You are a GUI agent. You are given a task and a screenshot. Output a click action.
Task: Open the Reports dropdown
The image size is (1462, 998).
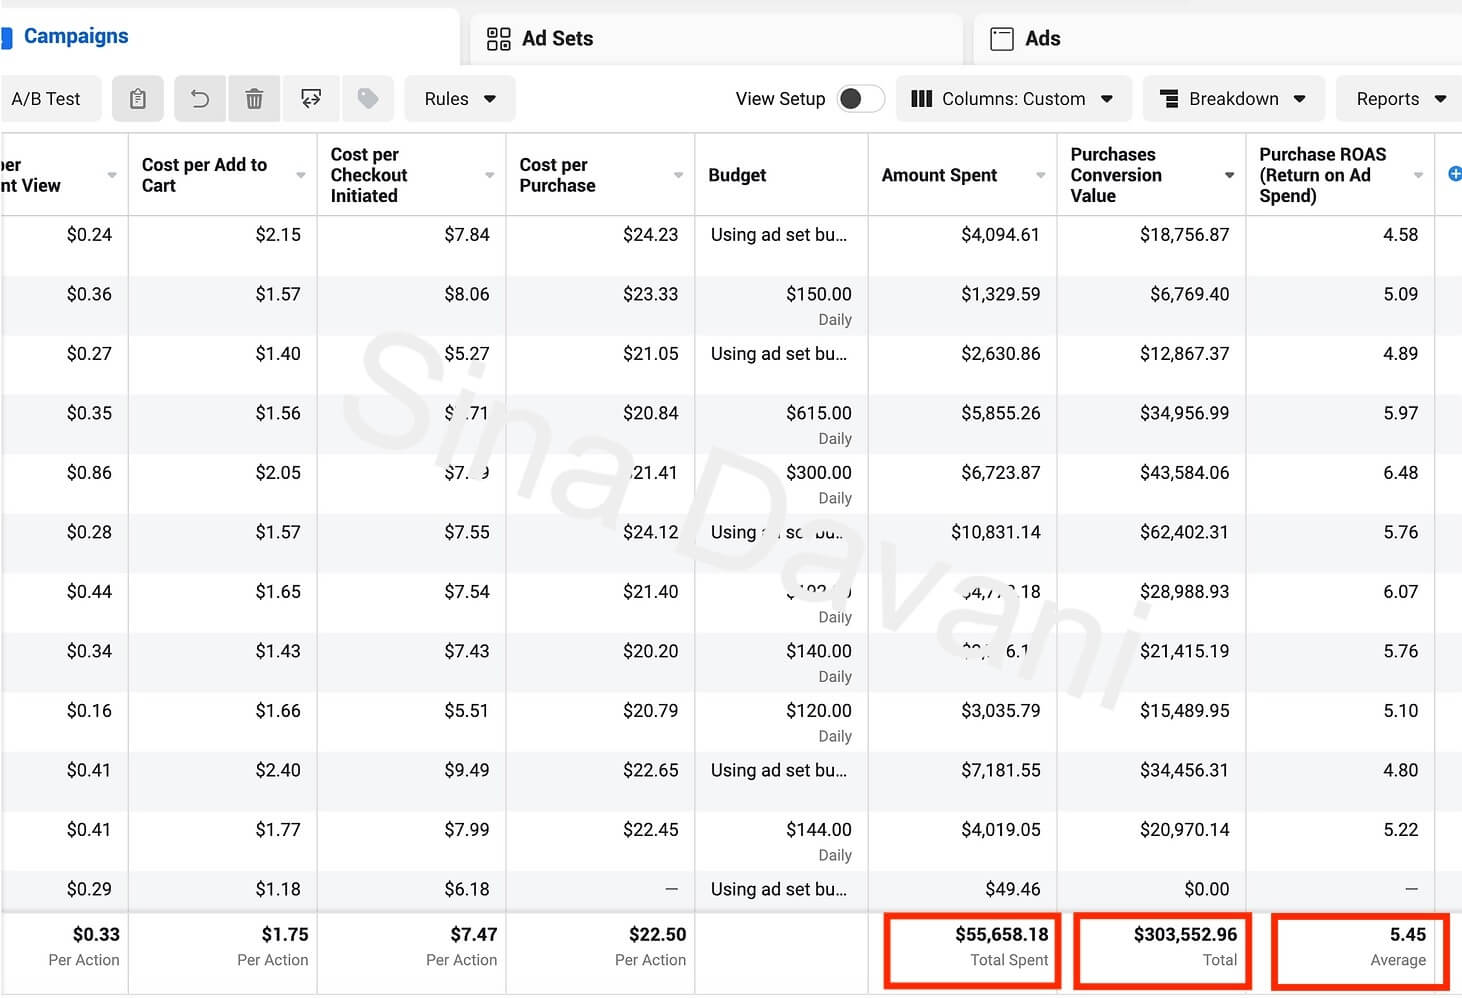click(1400, 99)
